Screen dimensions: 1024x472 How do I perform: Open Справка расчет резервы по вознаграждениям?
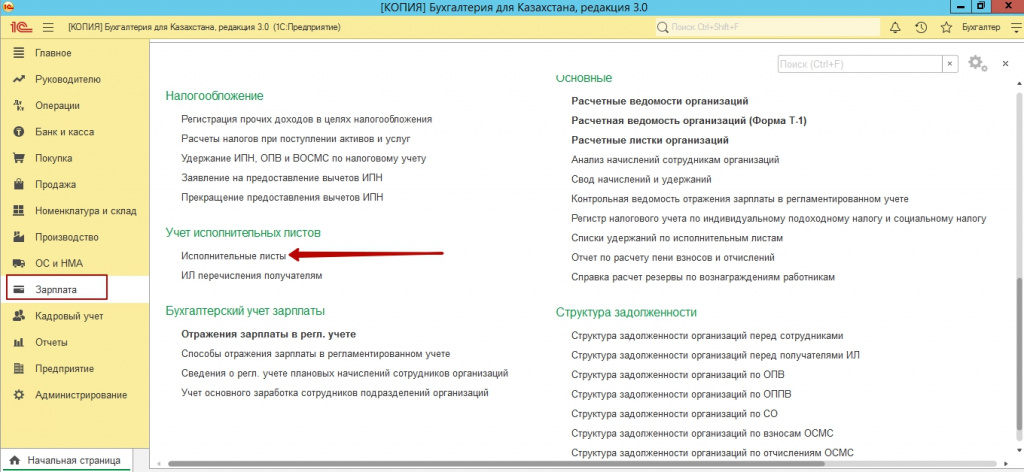click(703, 277)
